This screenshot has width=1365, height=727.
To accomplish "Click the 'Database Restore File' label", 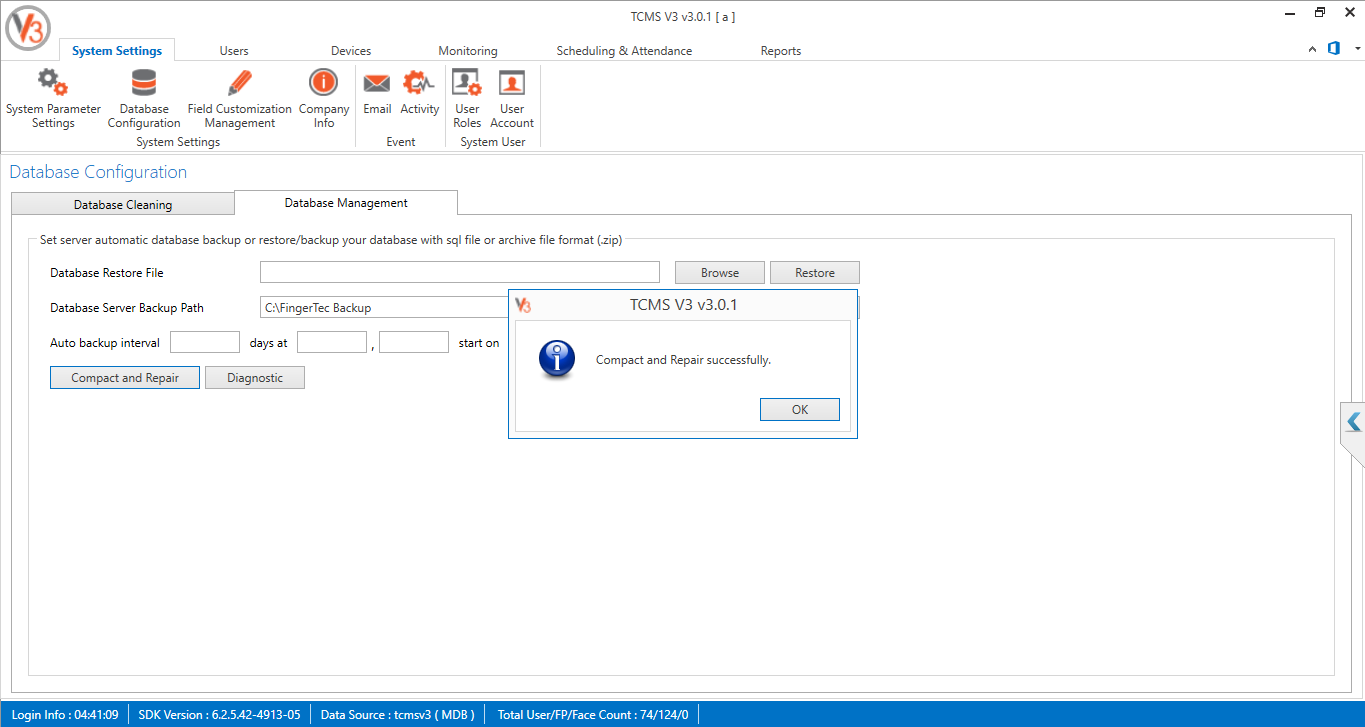I will pyautogui.click(x=107, y=272).
